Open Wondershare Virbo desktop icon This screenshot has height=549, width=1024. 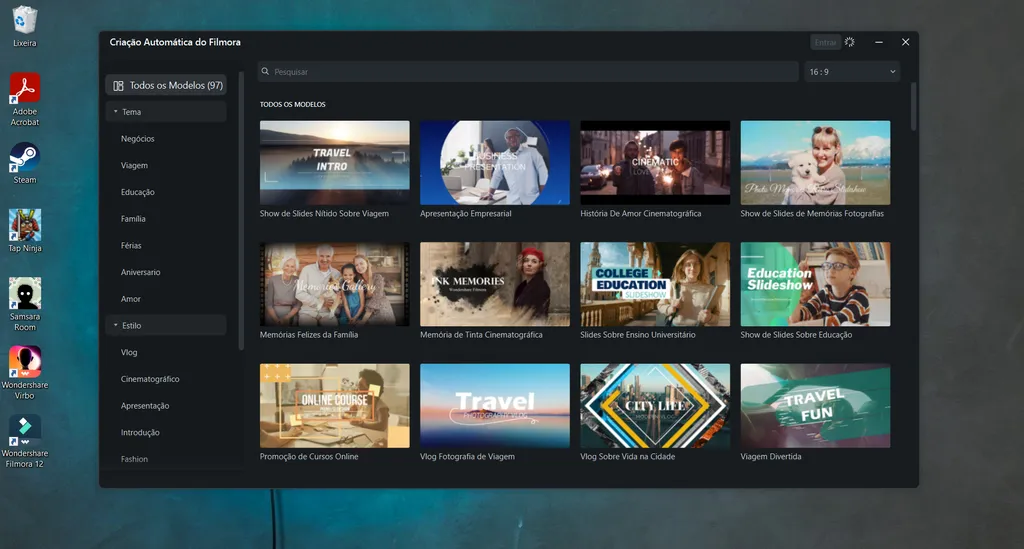(25, 362)
